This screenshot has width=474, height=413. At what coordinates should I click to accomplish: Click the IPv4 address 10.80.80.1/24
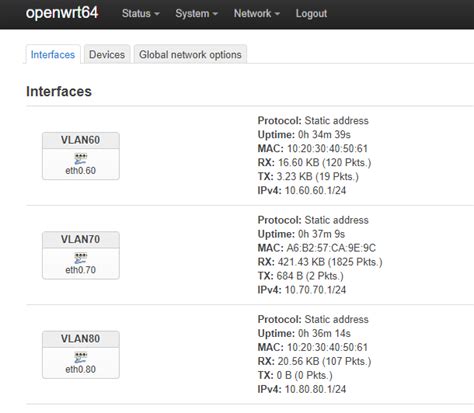[x=315, y=389]
